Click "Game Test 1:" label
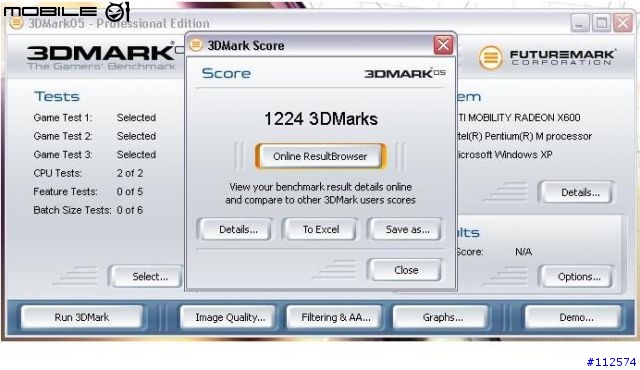 [x=63, y=117]
